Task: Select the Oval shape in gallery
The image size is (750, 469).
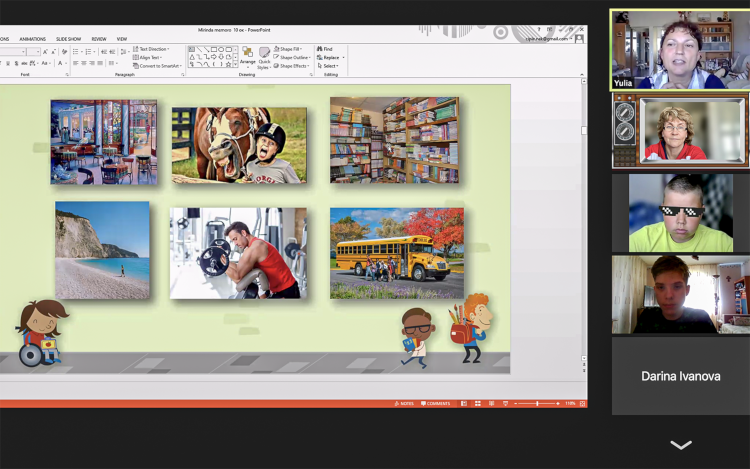Action: tap(221, 49)
